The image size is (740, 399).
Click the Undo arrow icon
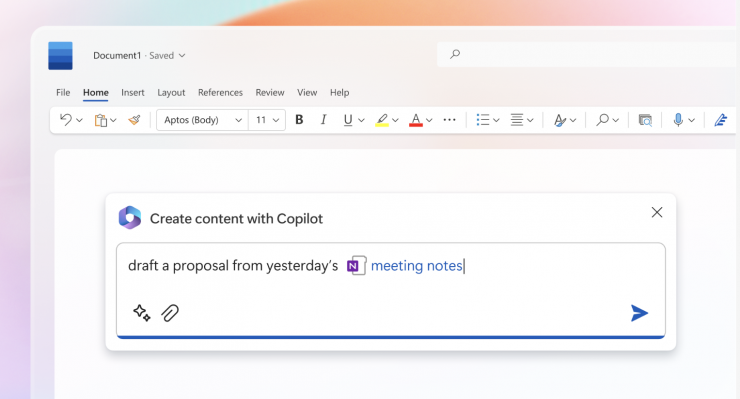point(66,120)
